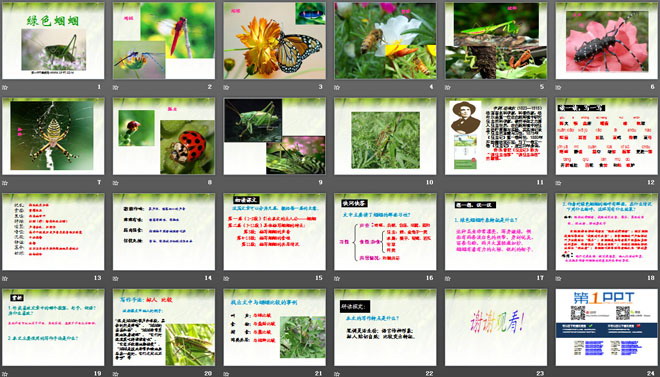Viewport: 660px width, 377px height.
Task: Select slide 7 with the striped spider
Action: 53,136
